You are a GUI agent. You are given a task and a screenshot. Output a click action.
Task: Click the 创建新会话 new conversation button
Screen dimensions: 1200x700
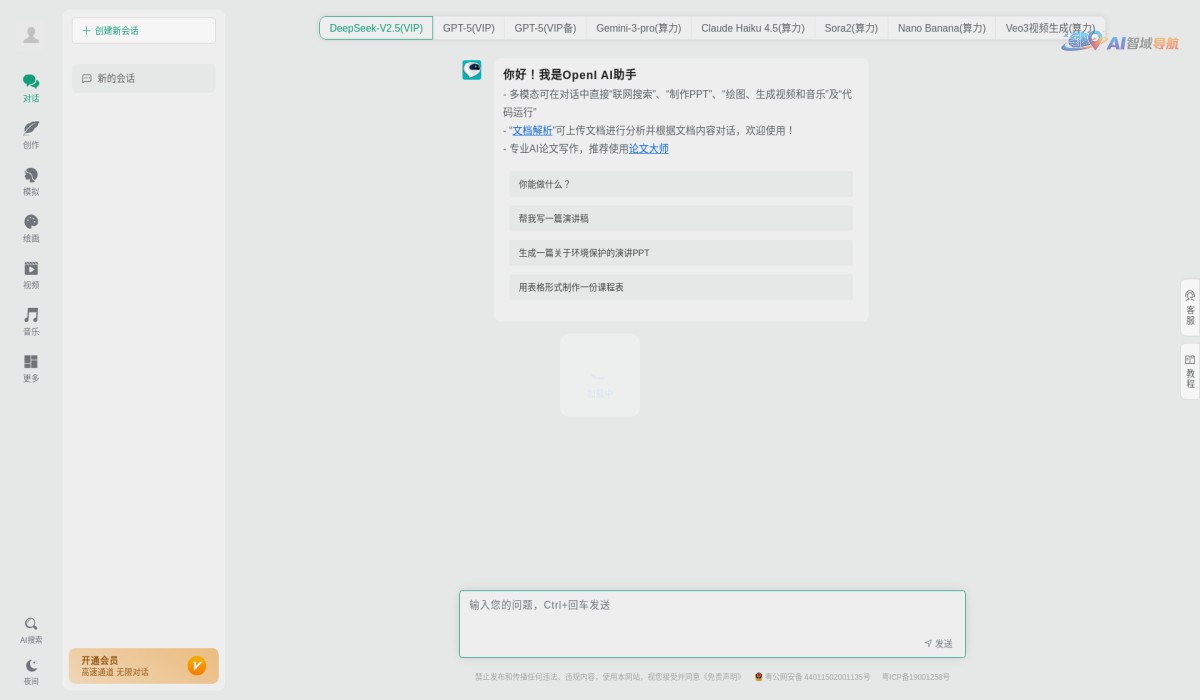click(143, 30)
